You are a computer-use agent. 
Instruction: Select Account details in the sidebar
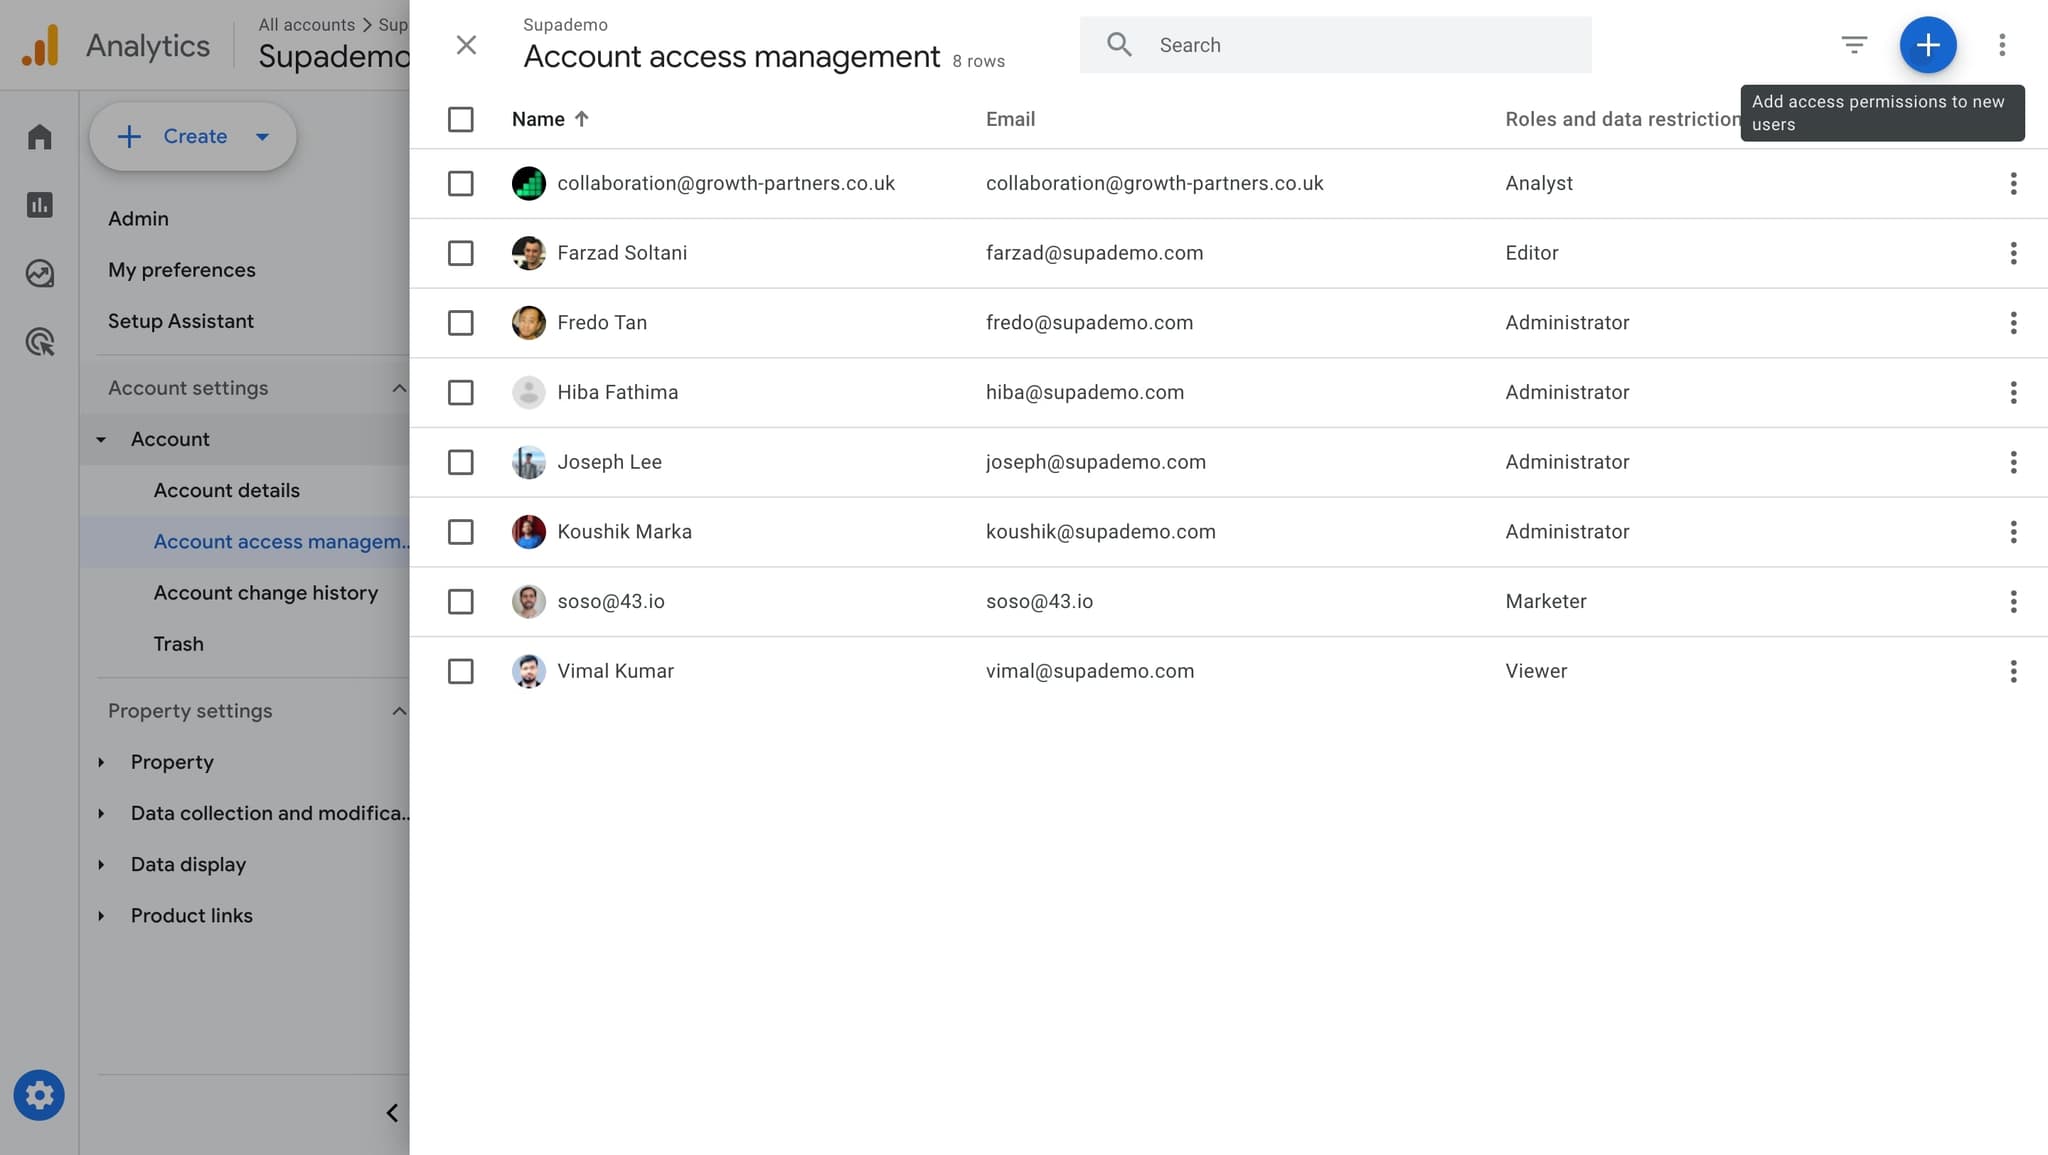coord(226,490)
